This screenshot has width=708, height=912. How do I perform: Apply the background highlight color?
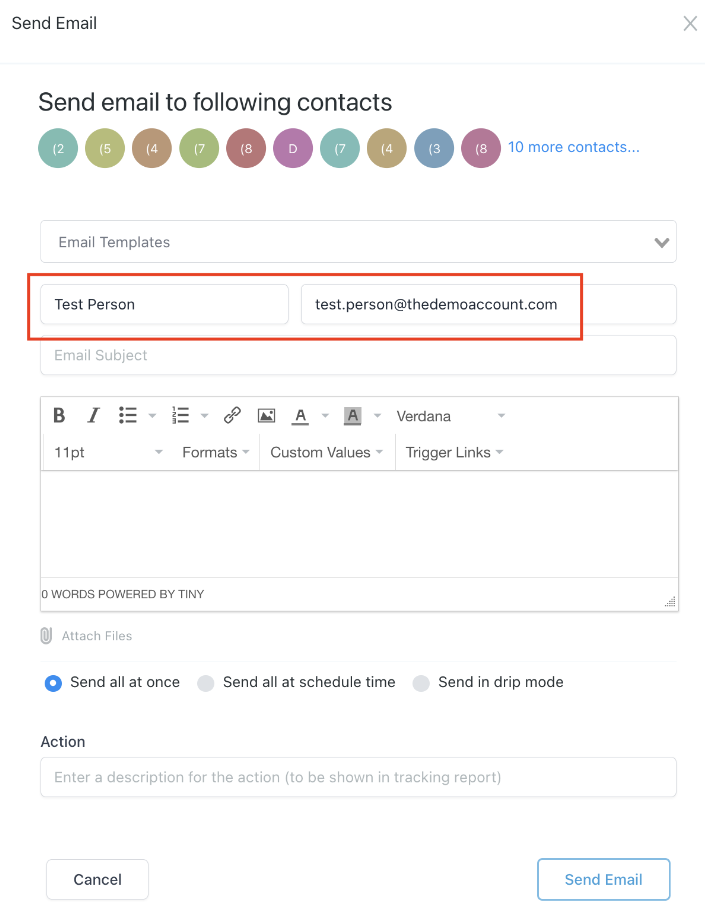click(x=352, y=416)
